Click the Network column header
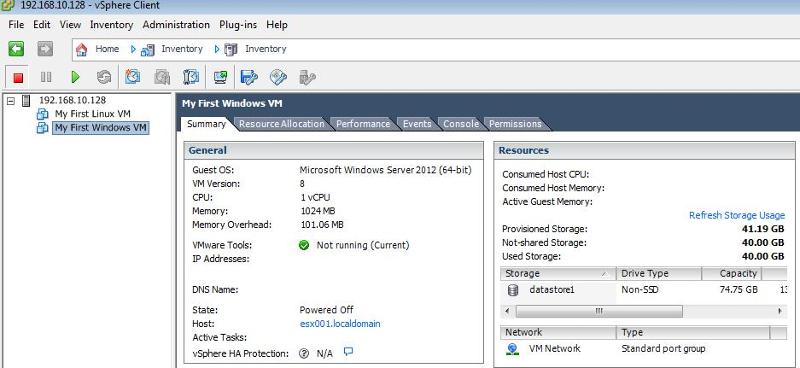This screenshot has height=368, width=800. pos(558,333)
